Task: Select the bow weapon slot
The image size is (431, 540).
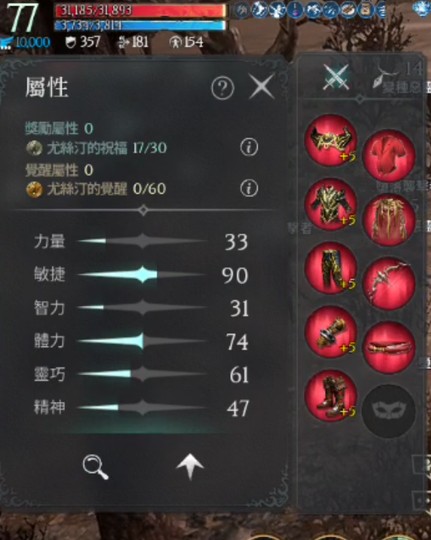Action: 389,283
